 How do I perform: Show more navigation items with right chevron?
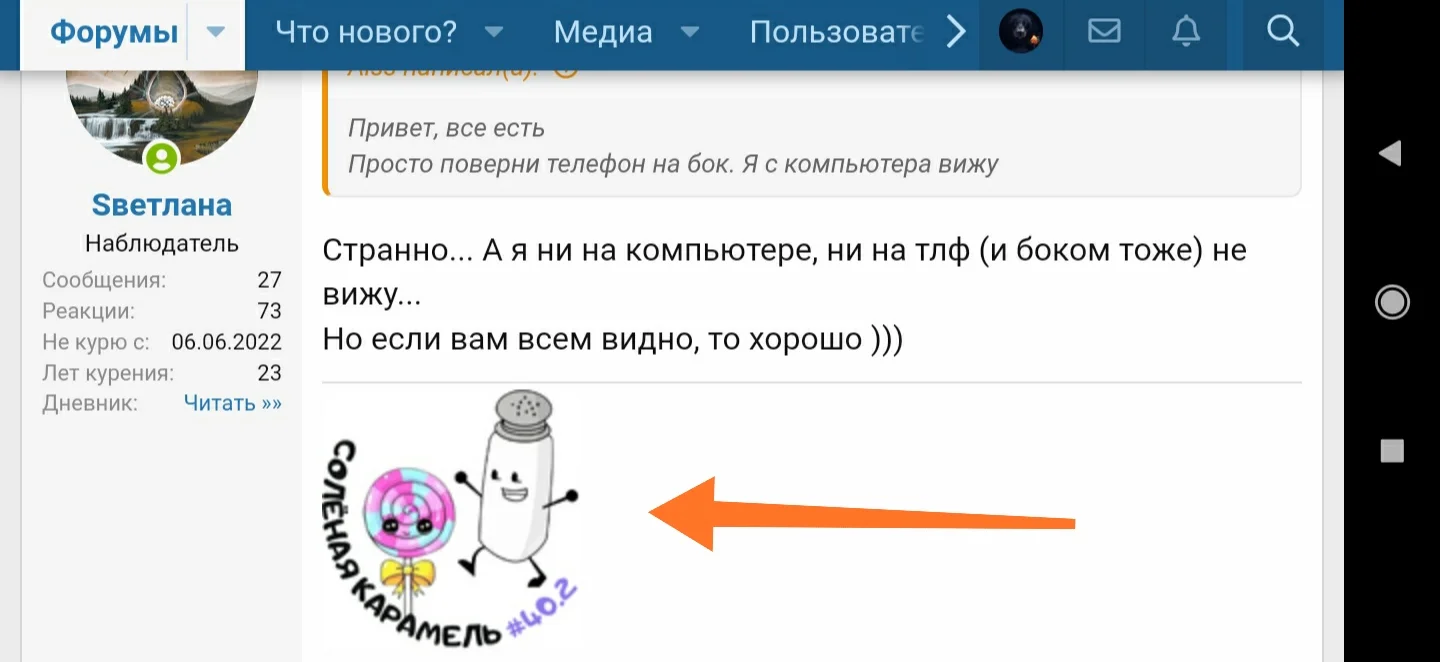[956, 32]
